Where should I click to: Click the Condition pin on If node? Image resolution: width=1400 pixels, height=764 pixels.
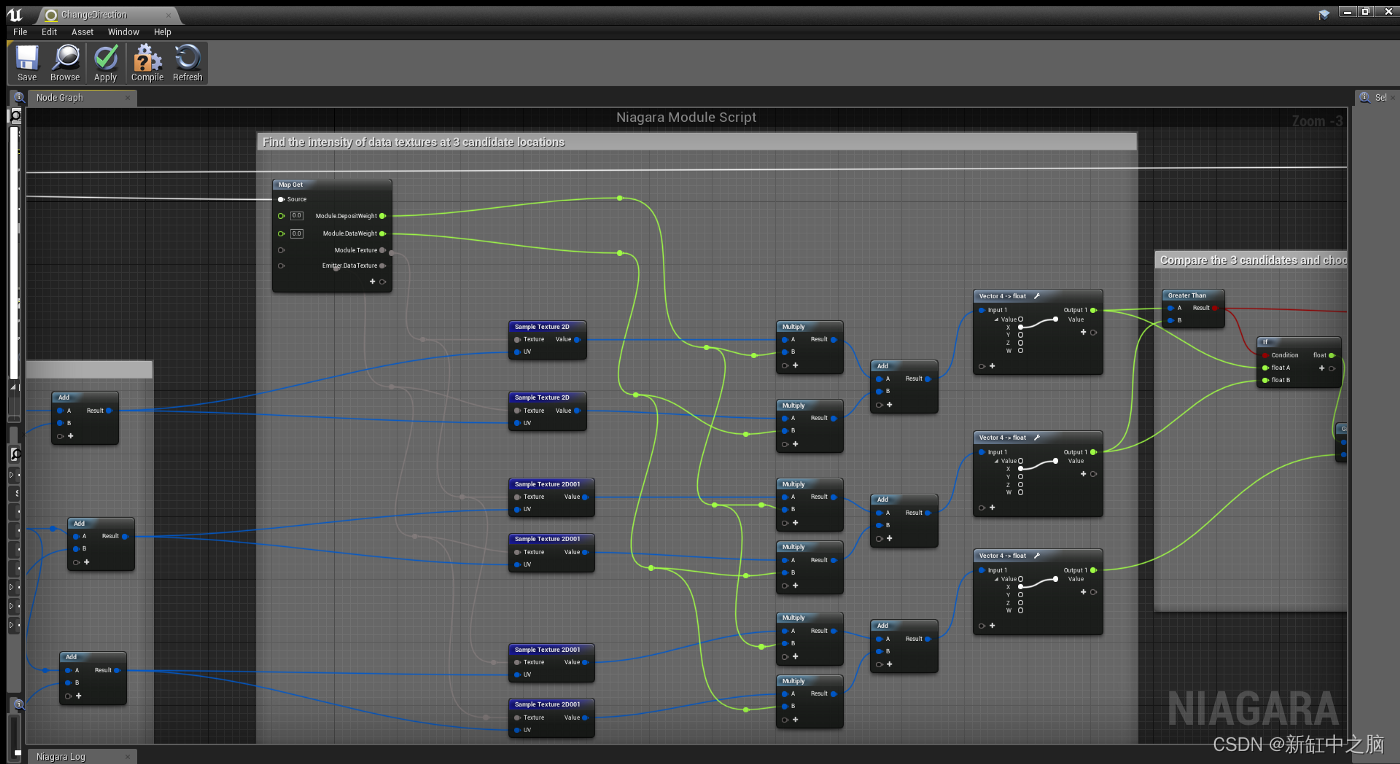1265,355
